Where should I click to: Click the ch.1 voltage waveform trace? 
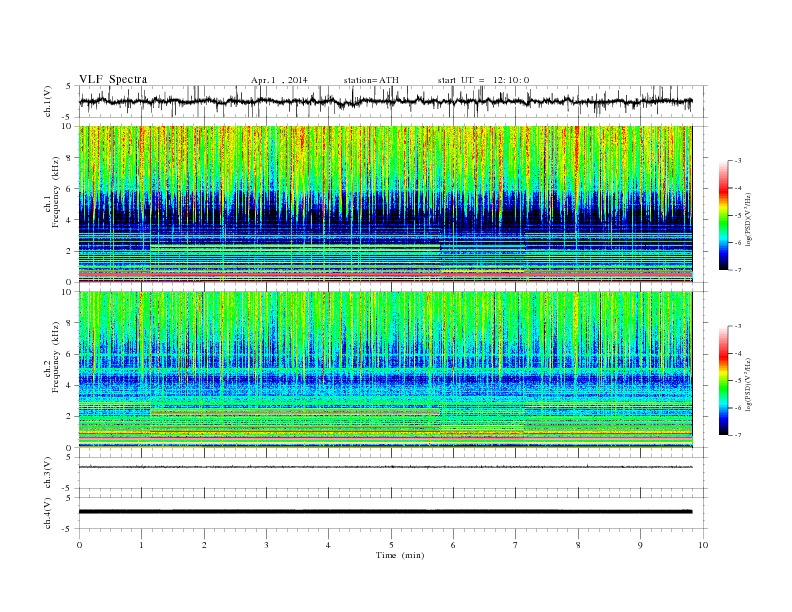pyautogui.click(x=385, y=101)
